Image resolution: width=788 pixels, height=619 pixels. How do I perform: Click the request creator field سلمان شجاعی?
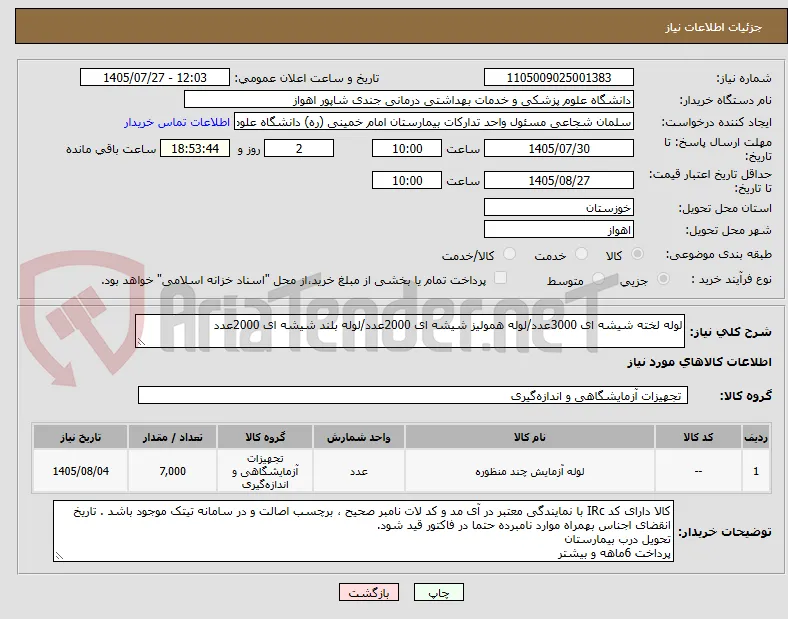click(434, 122)
